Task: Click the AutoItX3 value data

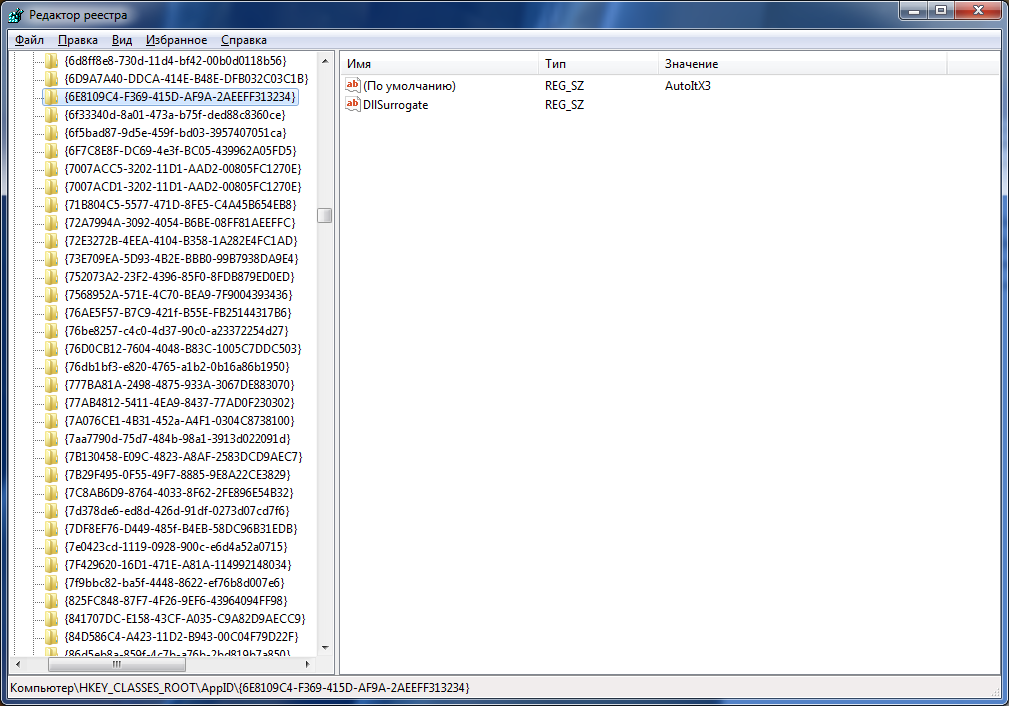Action: pos(687,86)
